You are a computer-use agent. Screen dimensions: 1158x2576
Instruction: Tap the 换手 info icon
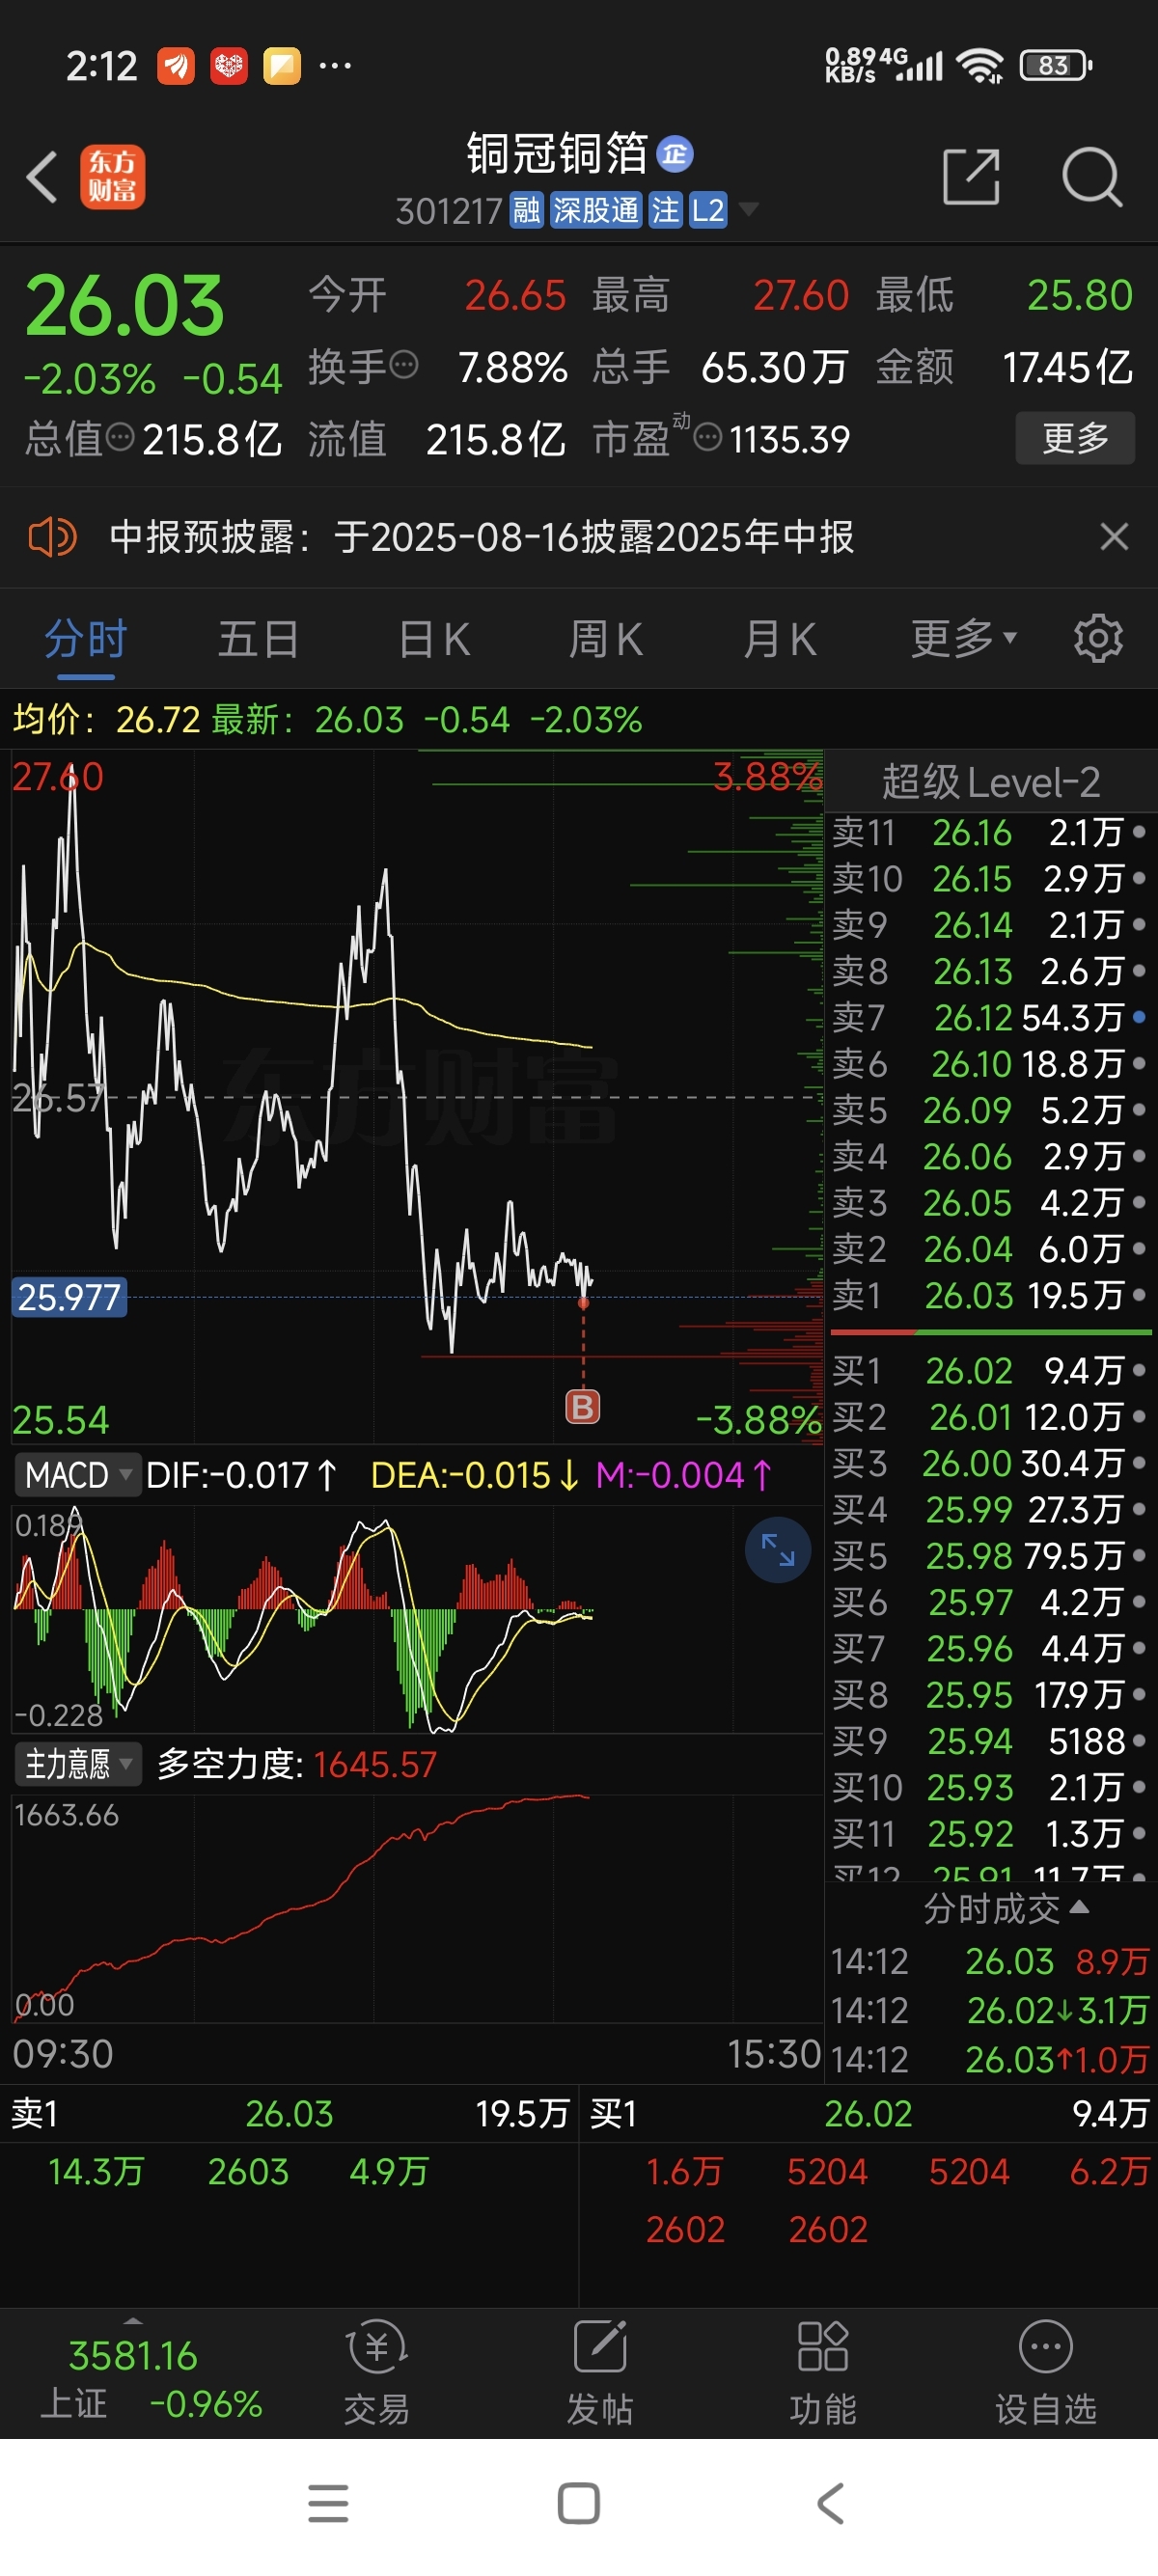pyautogui.click(x=404, y=365)
